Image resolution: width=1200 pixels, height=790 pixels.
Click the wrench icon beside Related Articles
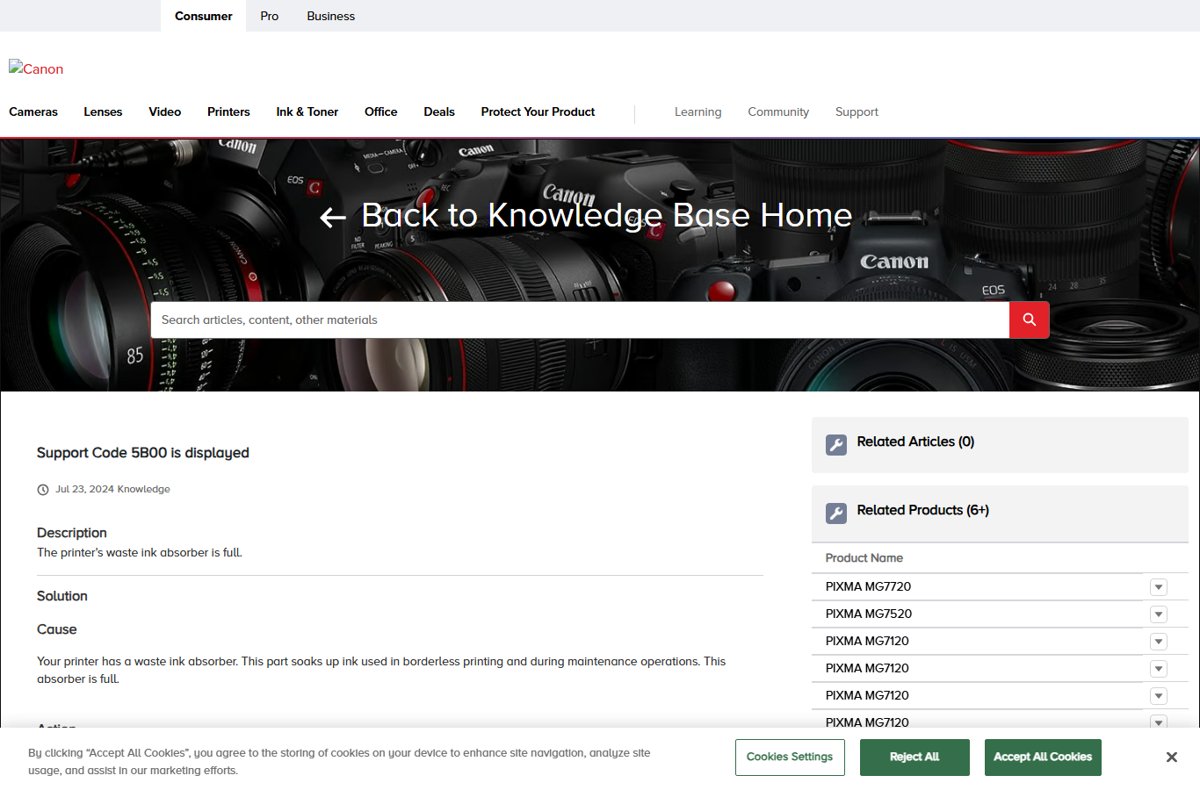point(836,445)
